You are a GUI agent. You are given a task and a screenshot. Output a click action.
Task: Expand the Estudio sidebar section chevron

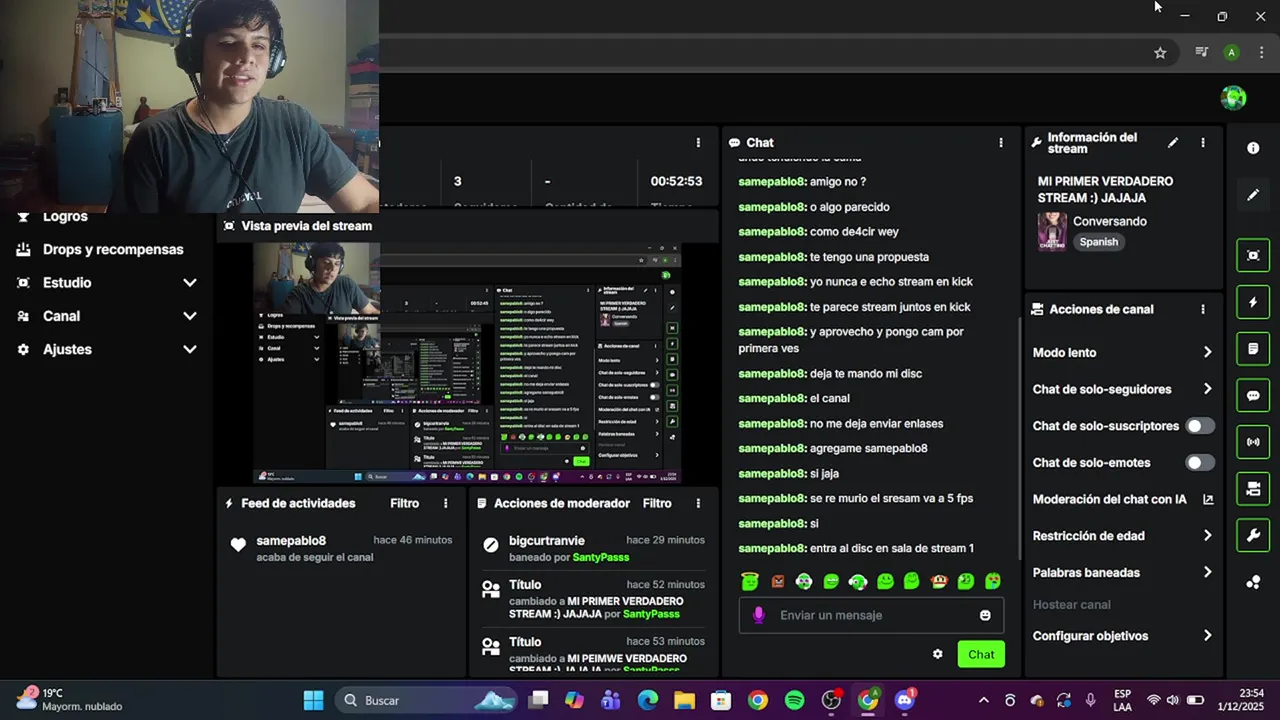tap(190, 283)
